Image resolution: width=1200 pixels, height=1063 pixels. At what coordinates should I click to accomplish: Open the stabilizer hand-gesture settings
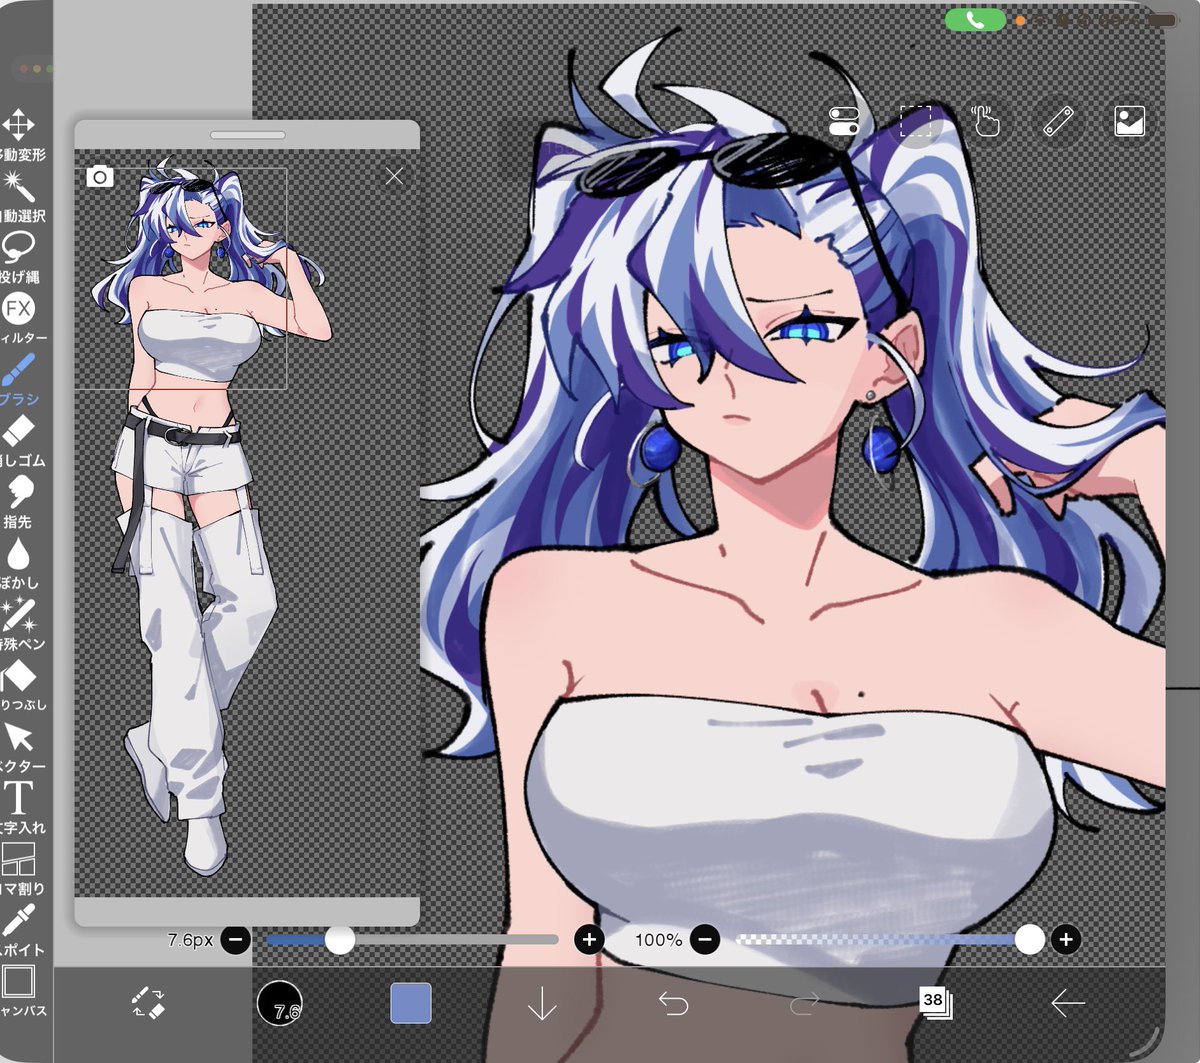(x=986, y=121)
